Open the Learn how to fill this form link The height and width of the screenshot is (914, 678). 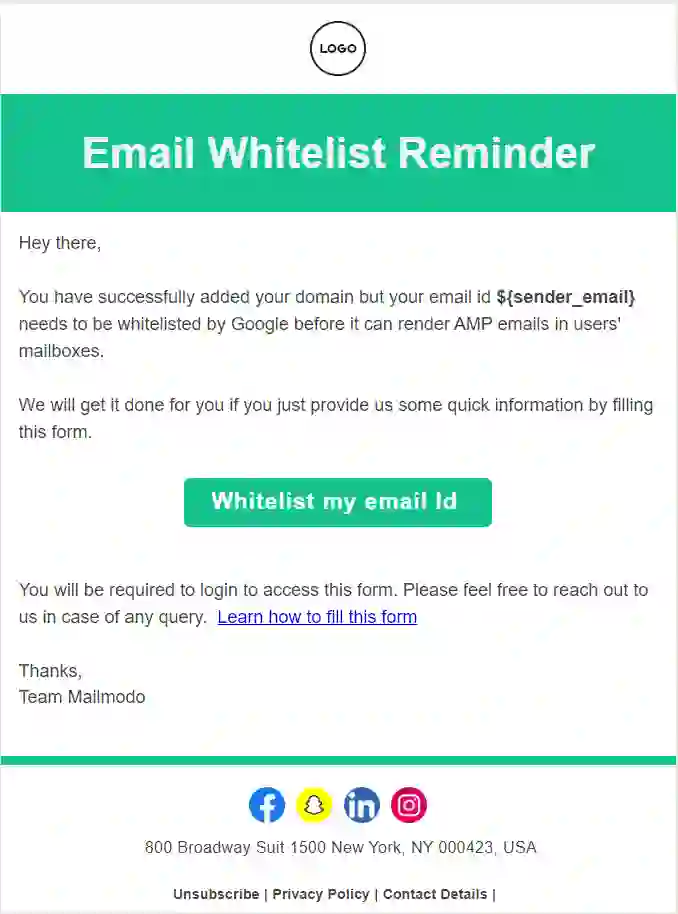pyautogui.click(x=316, y=616)
